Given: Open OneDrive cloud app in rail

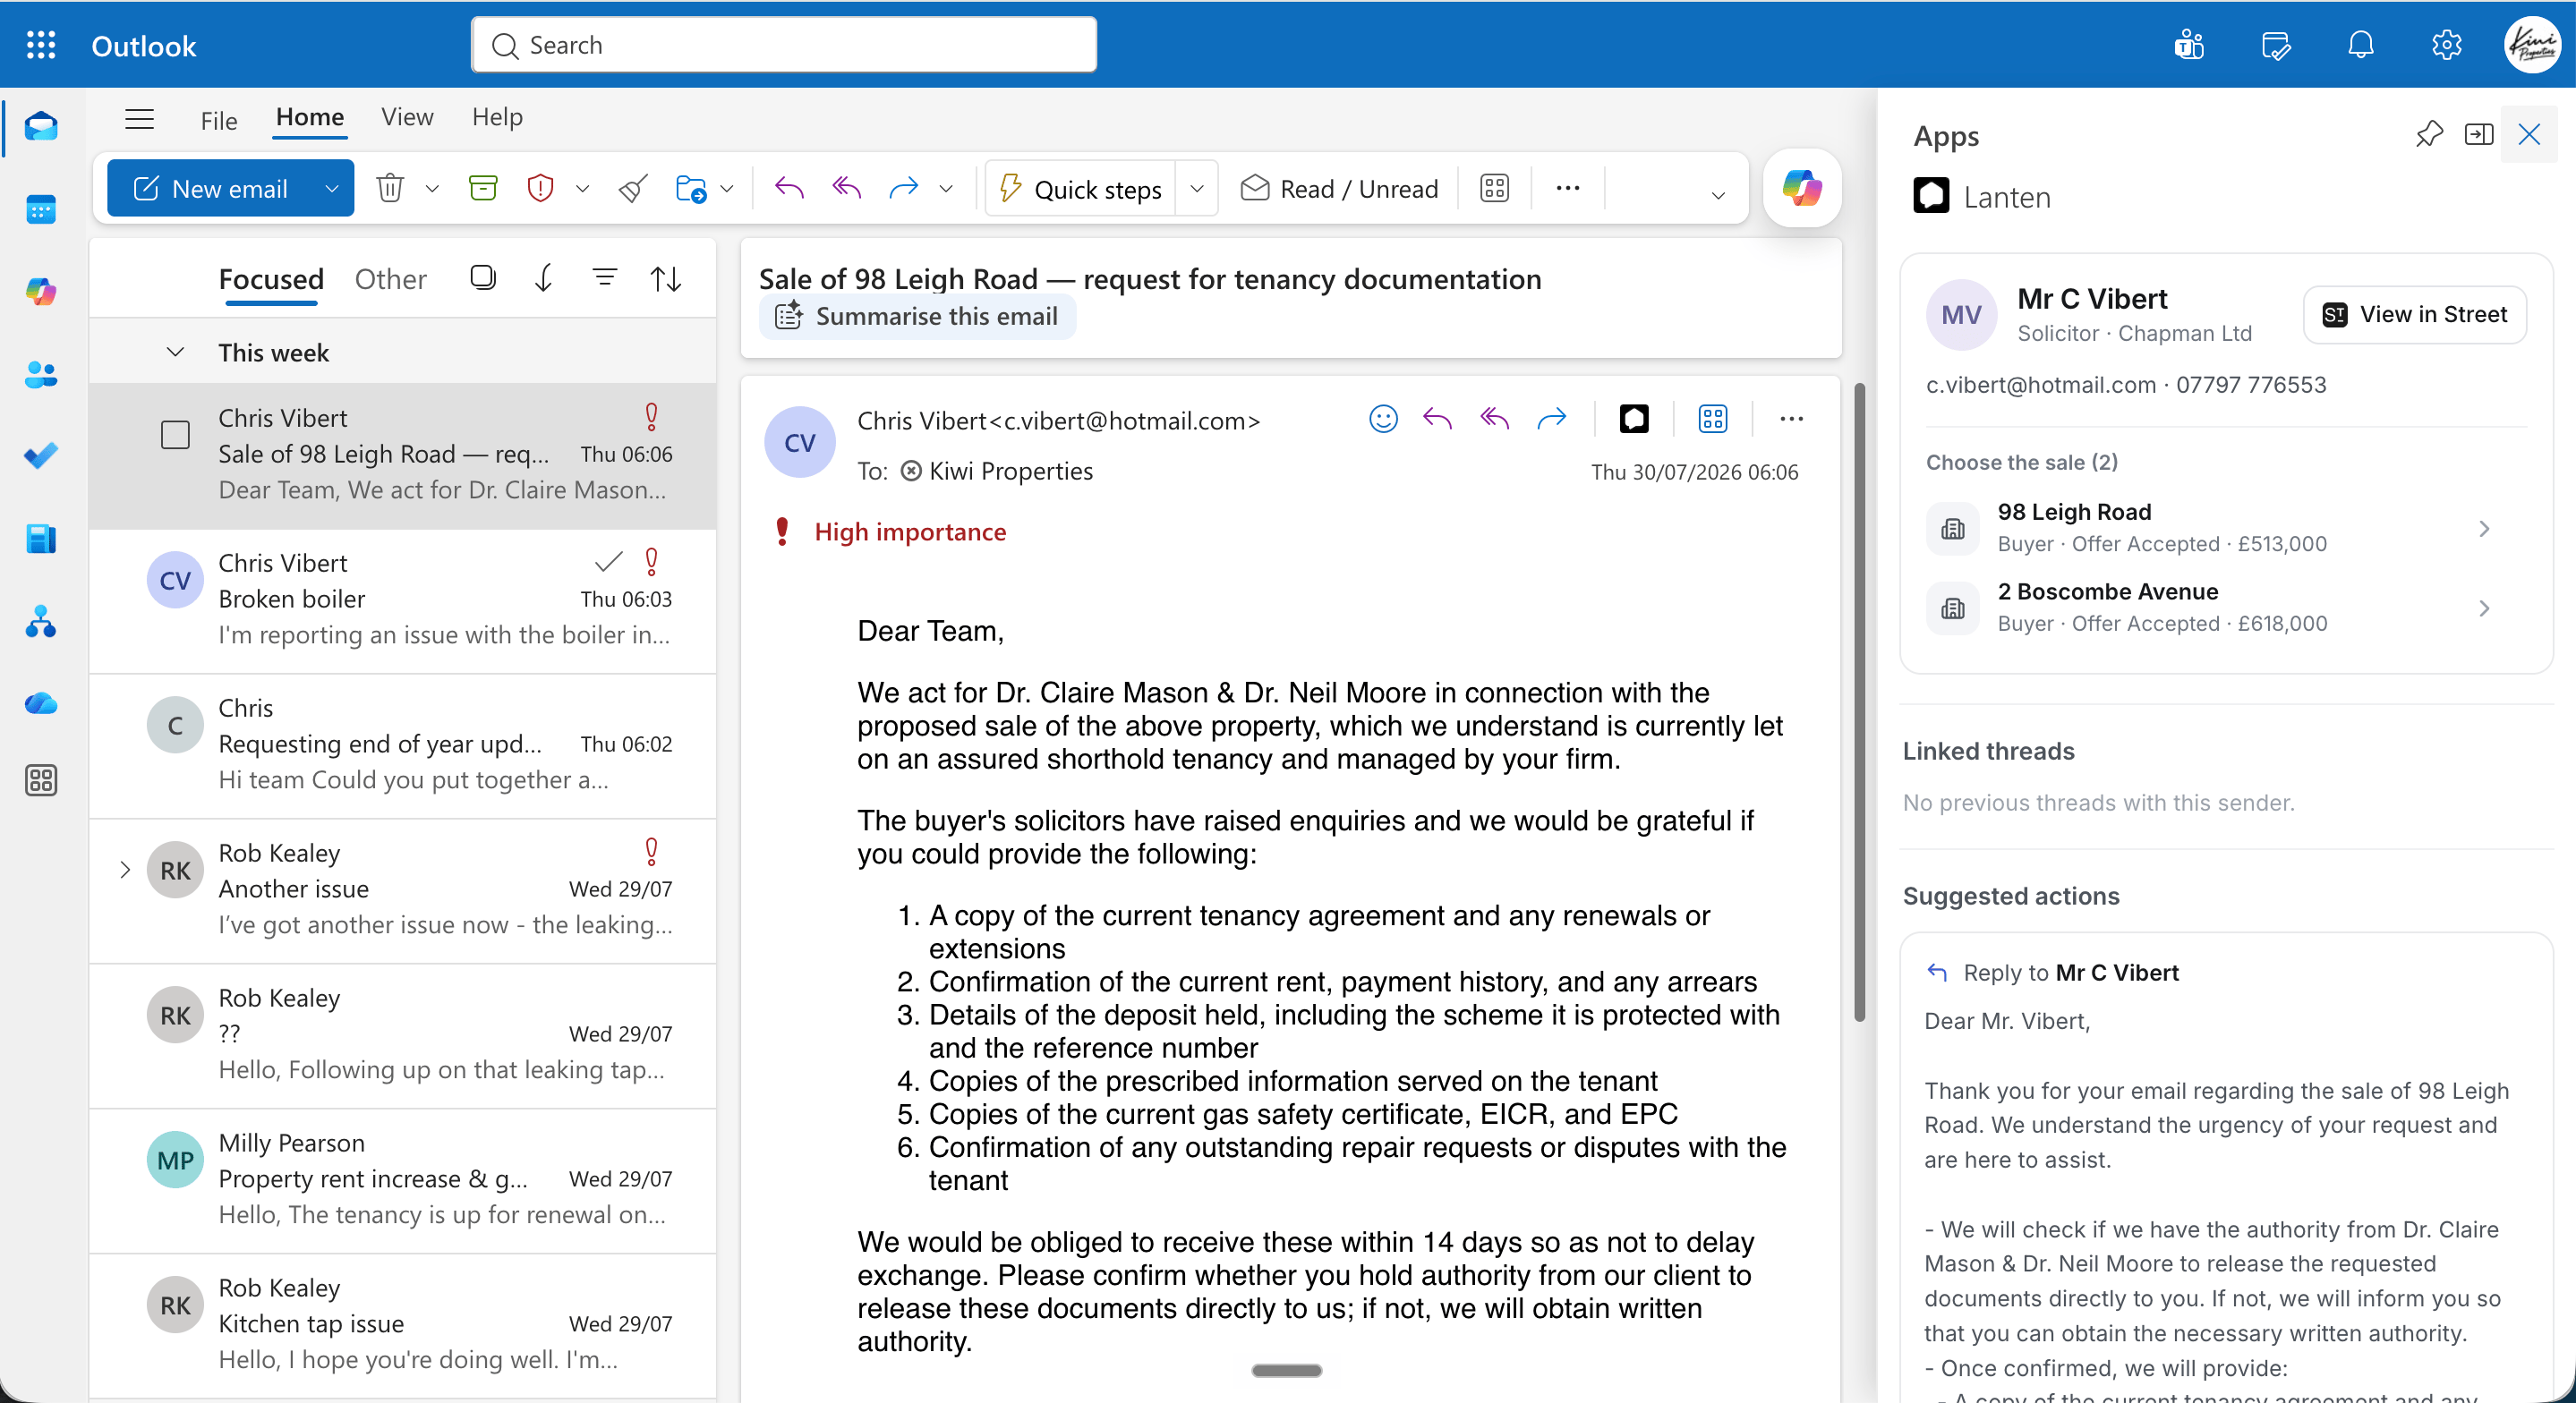Looking at the screenshot, I should tap(41, 704).
